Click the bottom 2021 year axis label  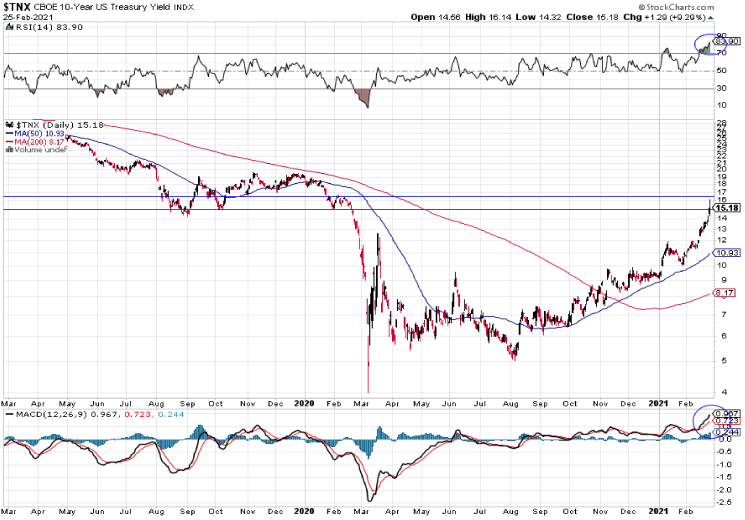point(662,511)
